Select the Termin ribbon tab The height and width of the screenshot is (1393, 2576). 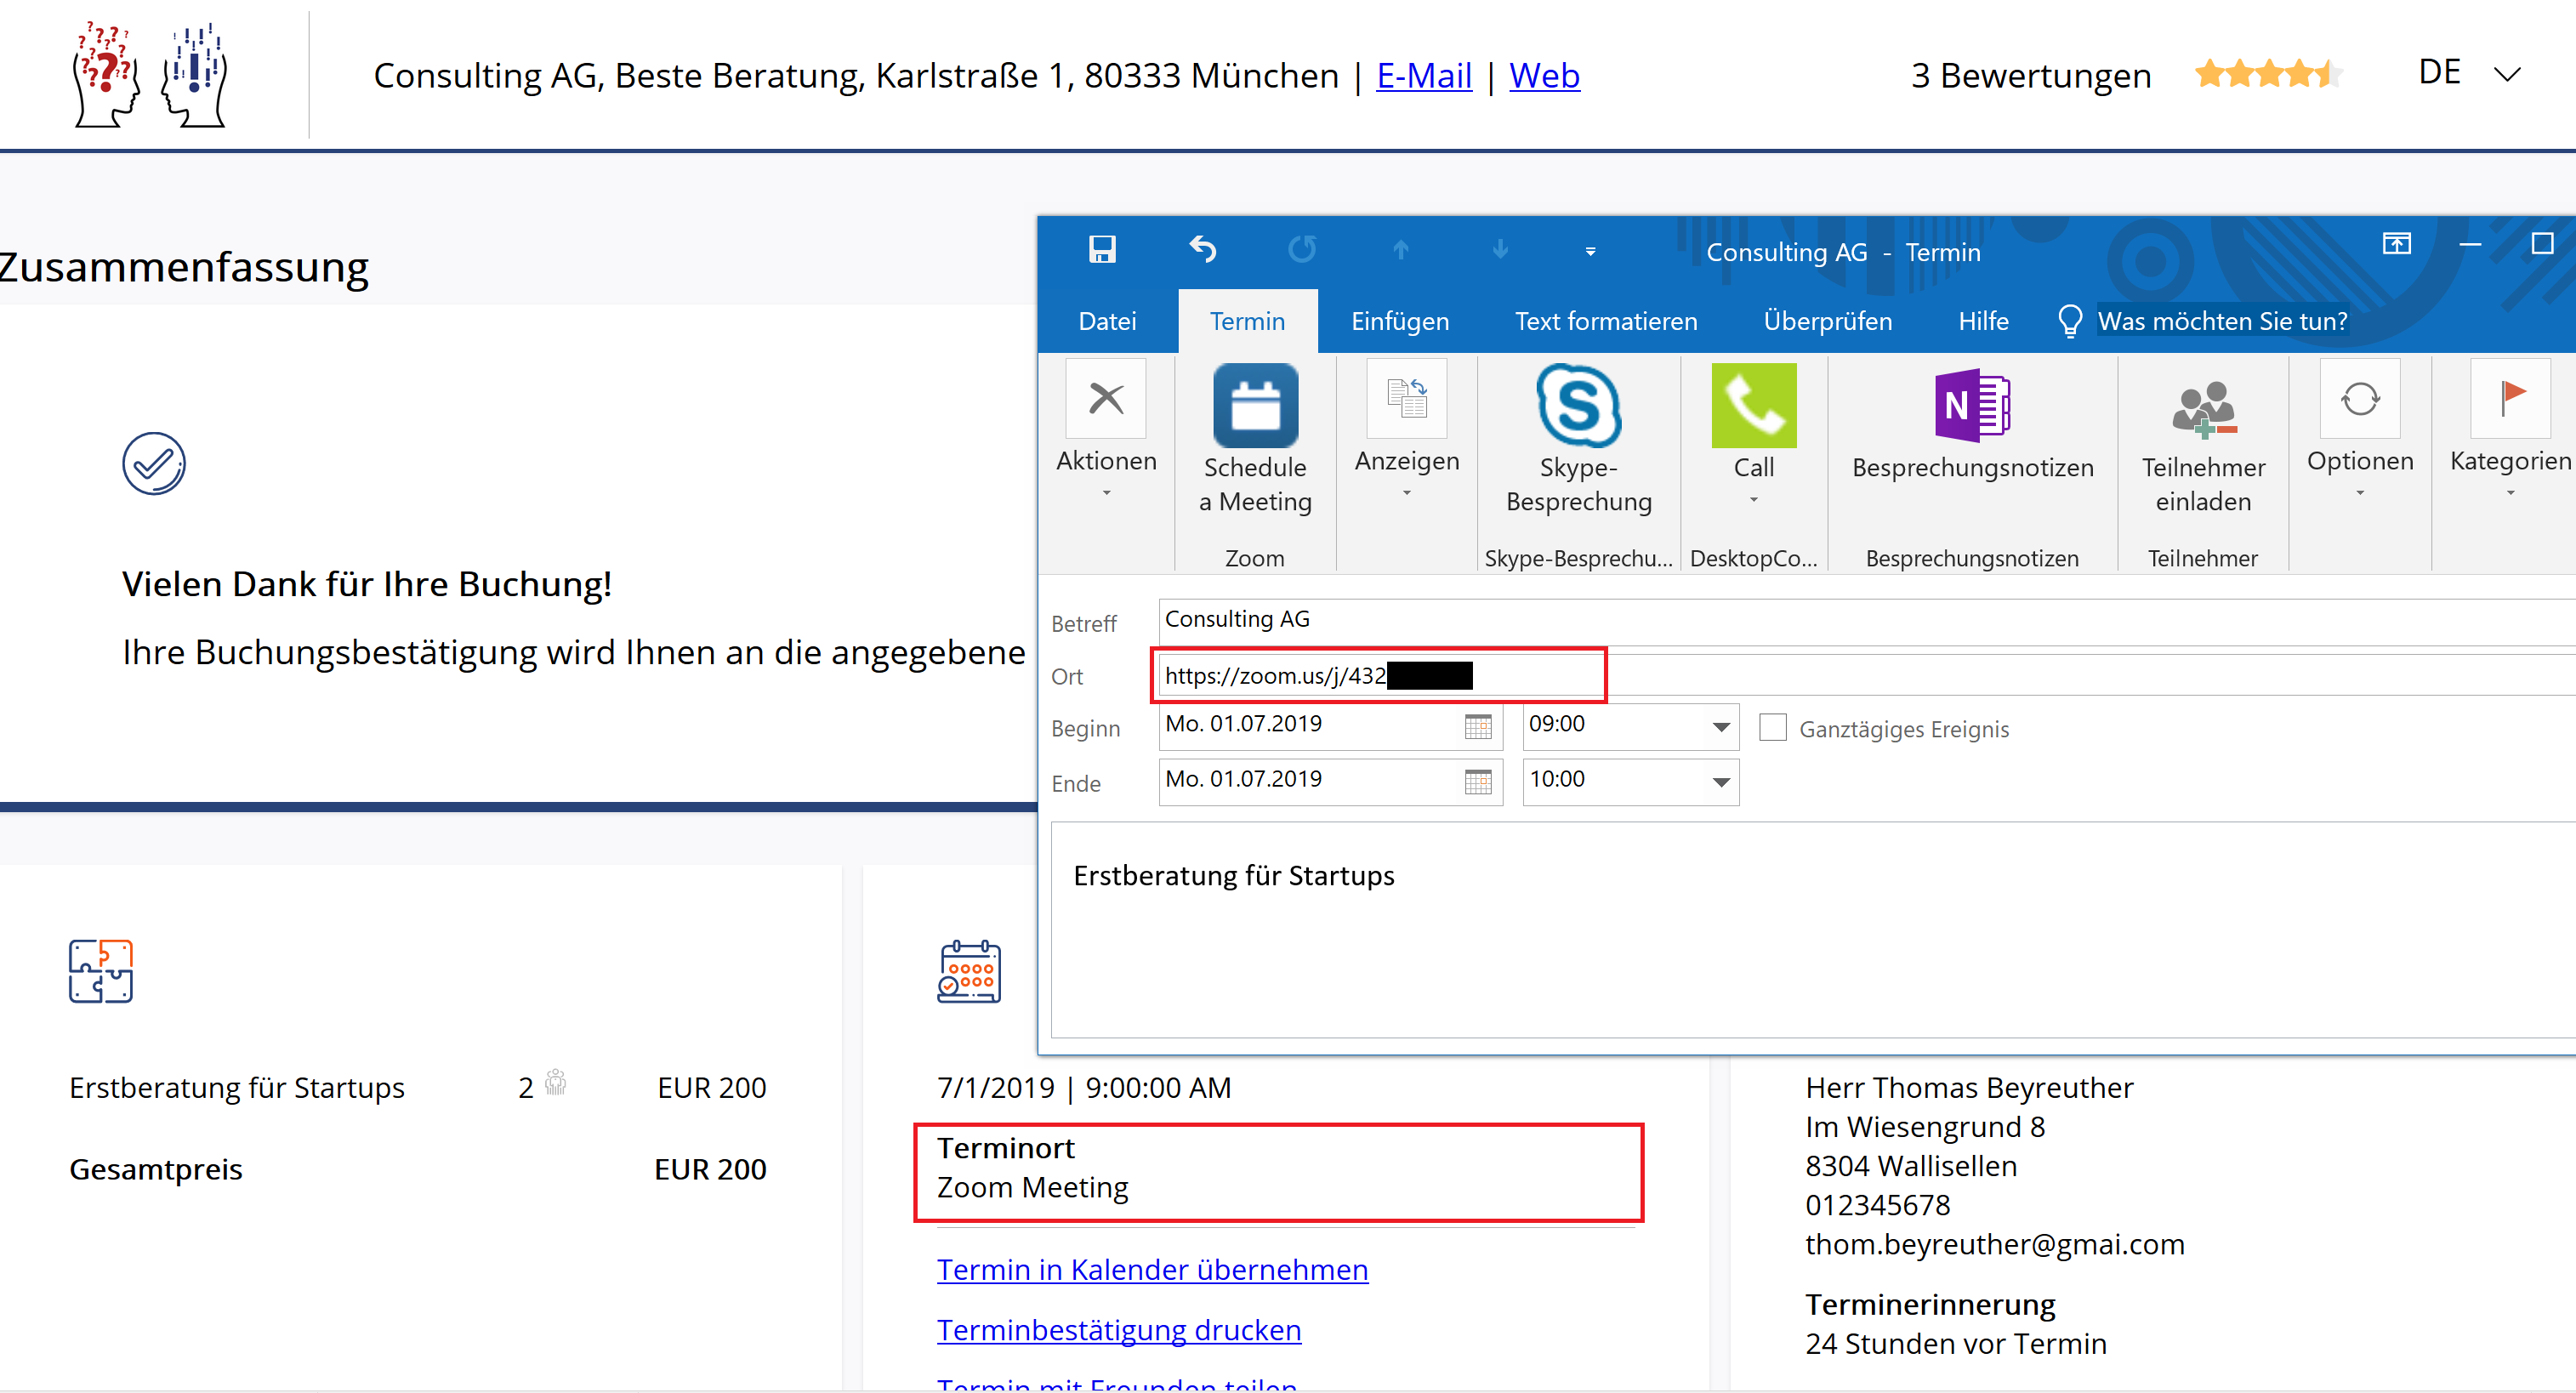(1247, 321)
